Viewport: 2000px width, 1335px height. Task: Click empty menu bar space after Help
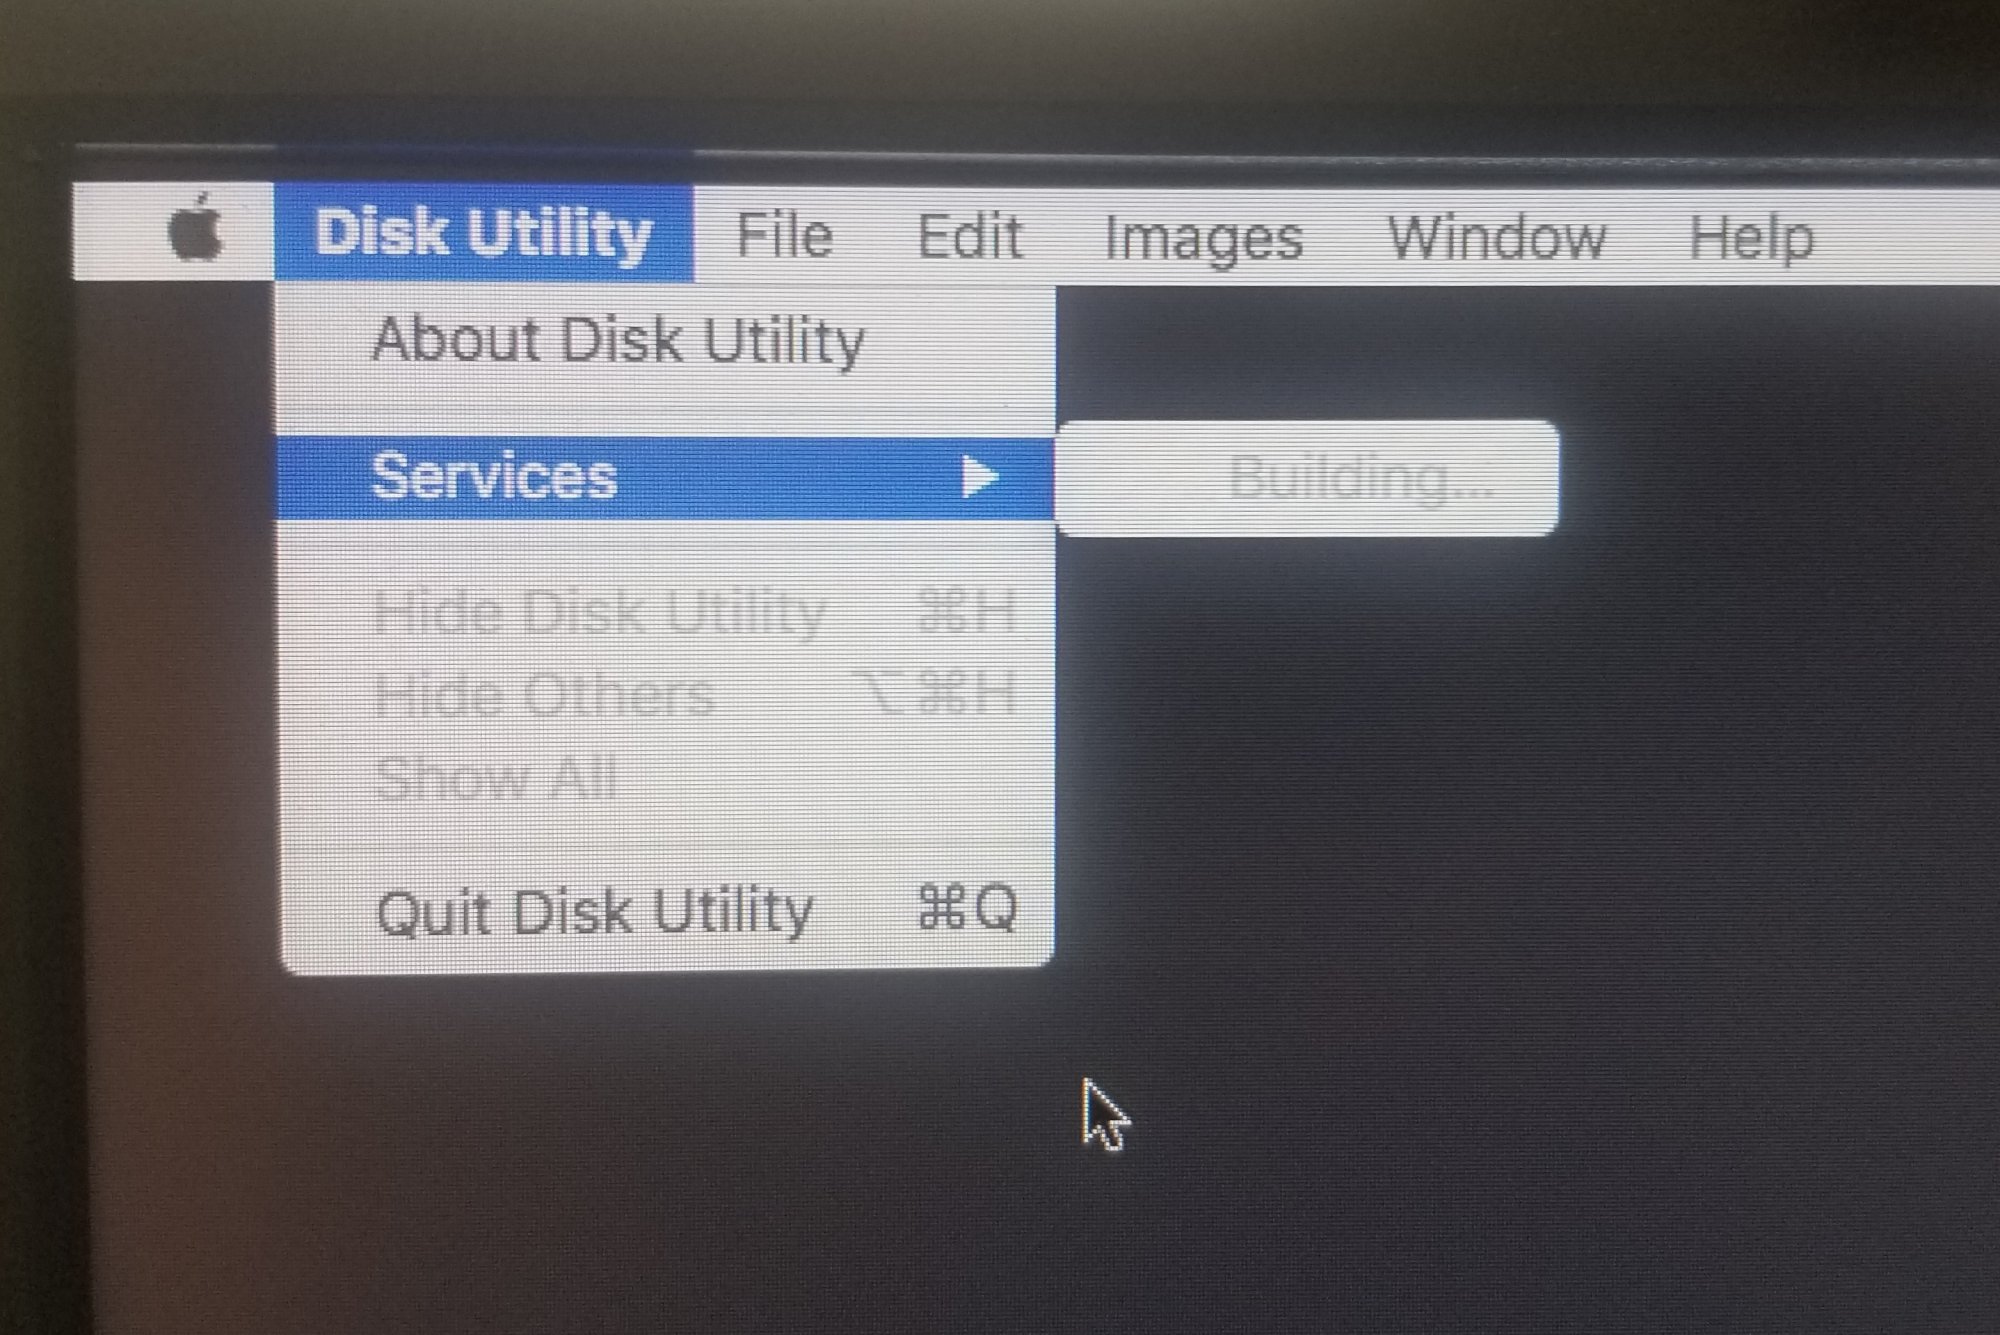click(x=1910, y=238)
